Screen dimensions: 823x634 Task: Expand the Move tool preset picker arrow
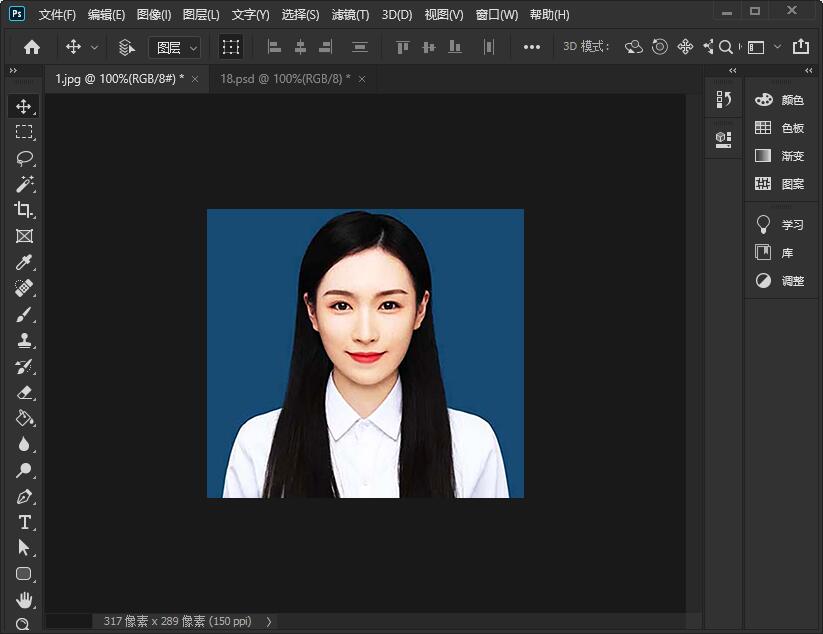pos(95,47)
